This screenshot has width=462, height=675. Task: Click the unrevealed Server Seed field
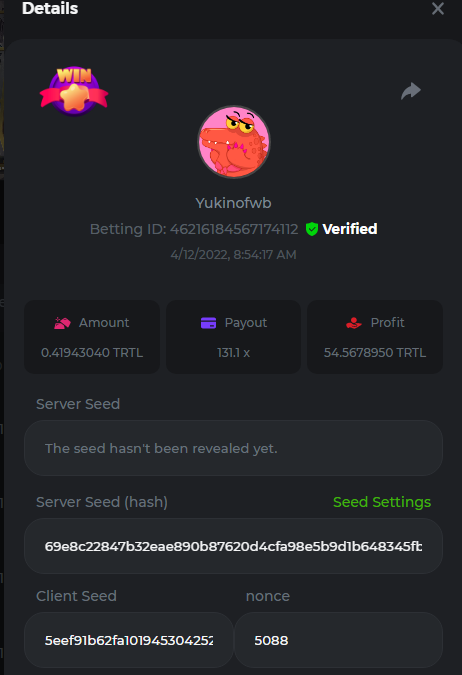[233, 448]
